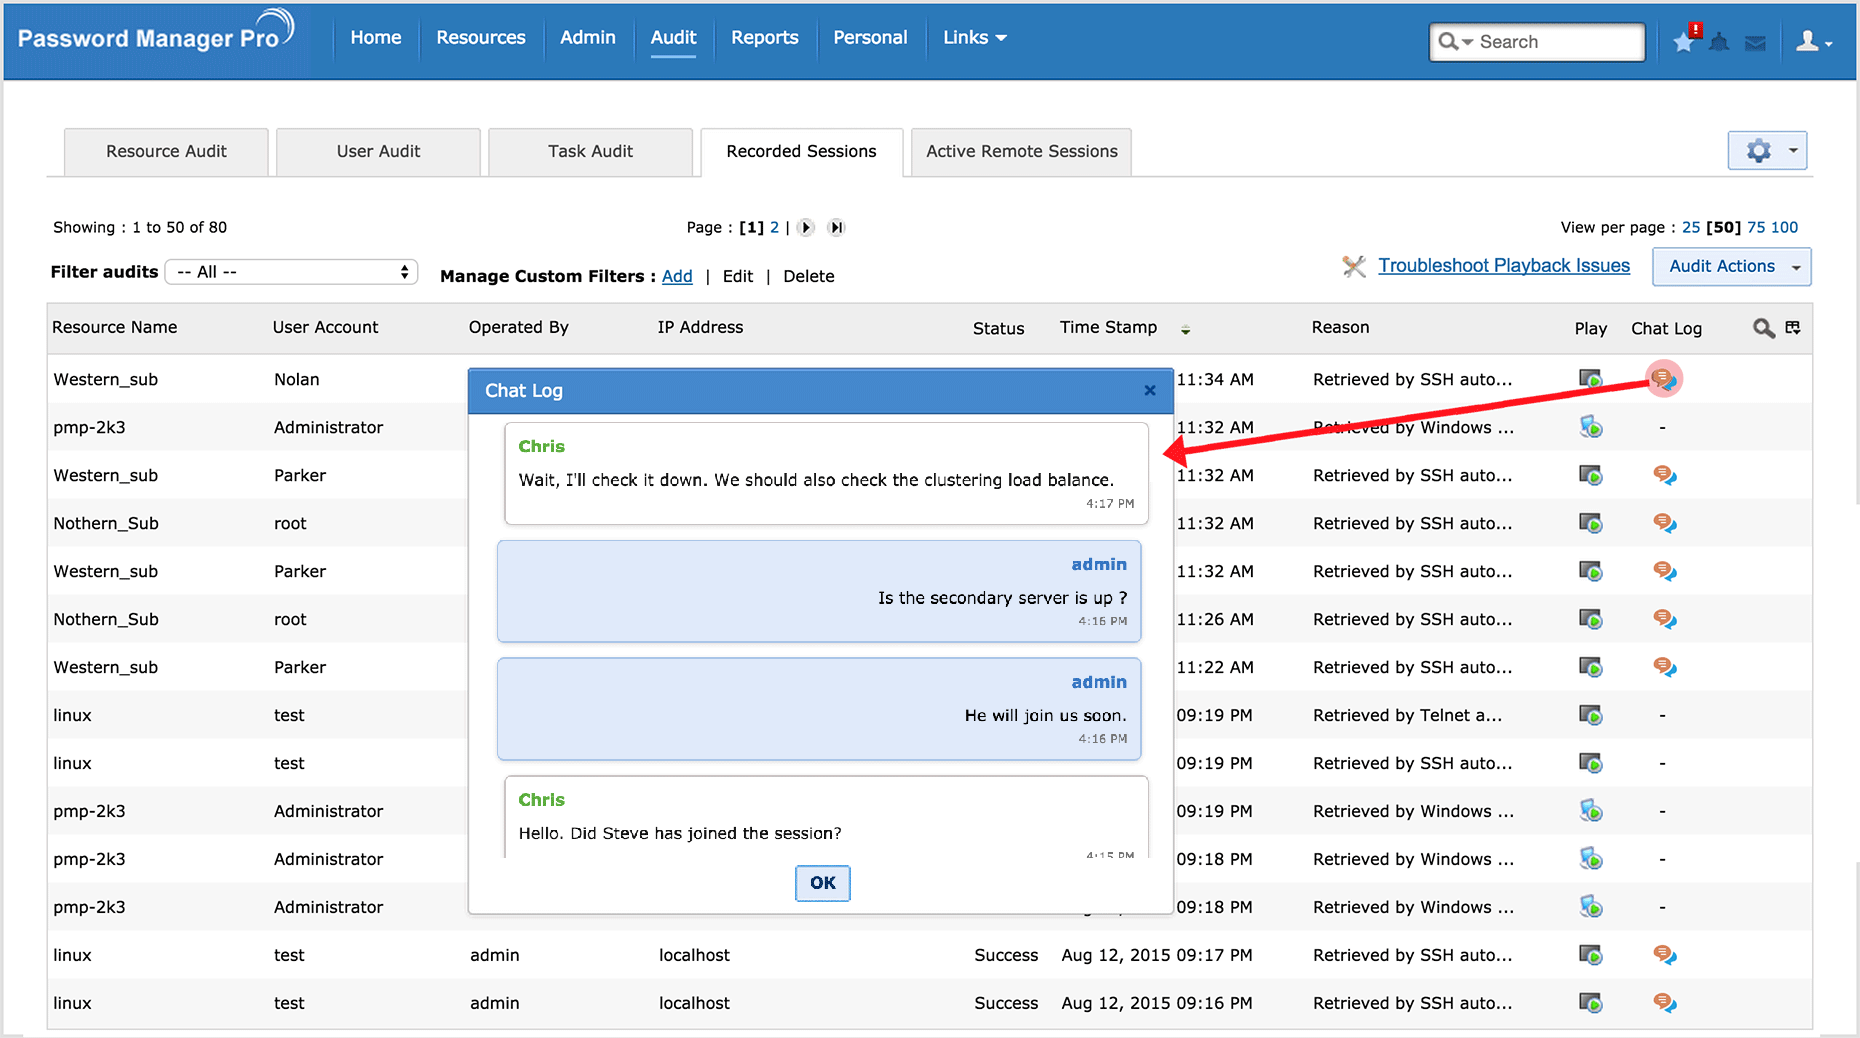Click the favorites star icon in header

1684,42
